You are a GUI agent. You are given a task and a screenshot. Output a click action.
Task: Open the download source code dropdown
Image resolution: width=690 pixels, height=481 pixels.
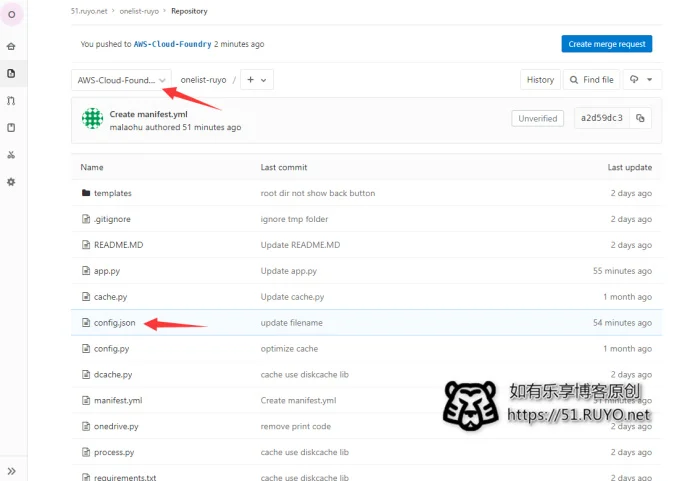coord(642,80)
